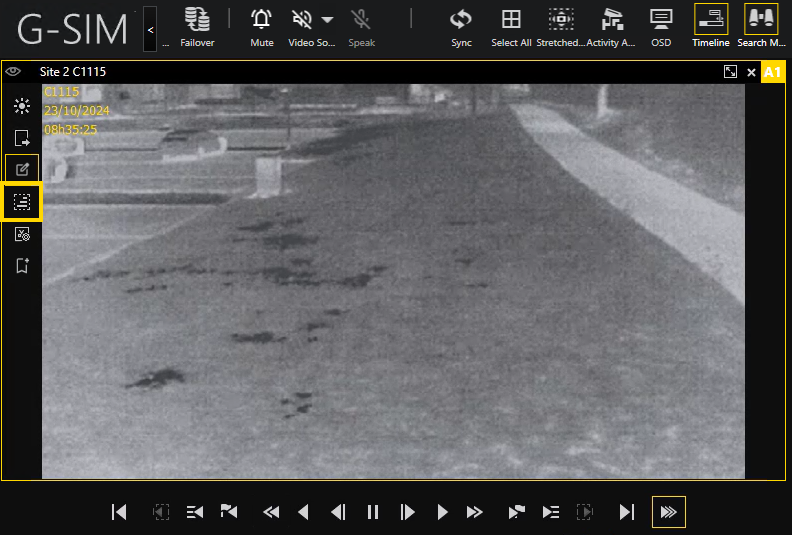Screen dimensions: 792x535
Task: Click the brightness adjustment sun icon
Action: pyautogui.click(x=22, y=106)
